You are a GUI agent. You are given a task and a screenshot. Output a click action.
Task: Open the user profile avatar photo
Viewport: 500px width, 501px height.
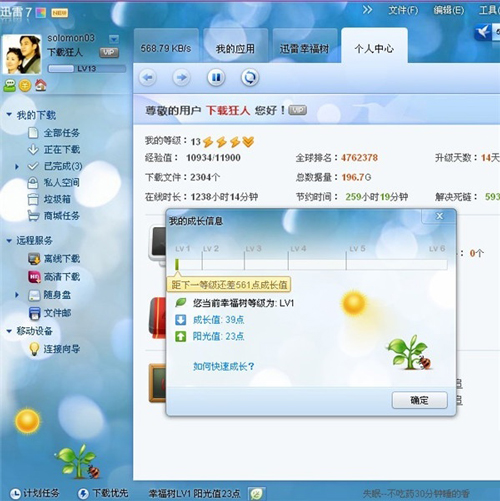click(22, 54)
